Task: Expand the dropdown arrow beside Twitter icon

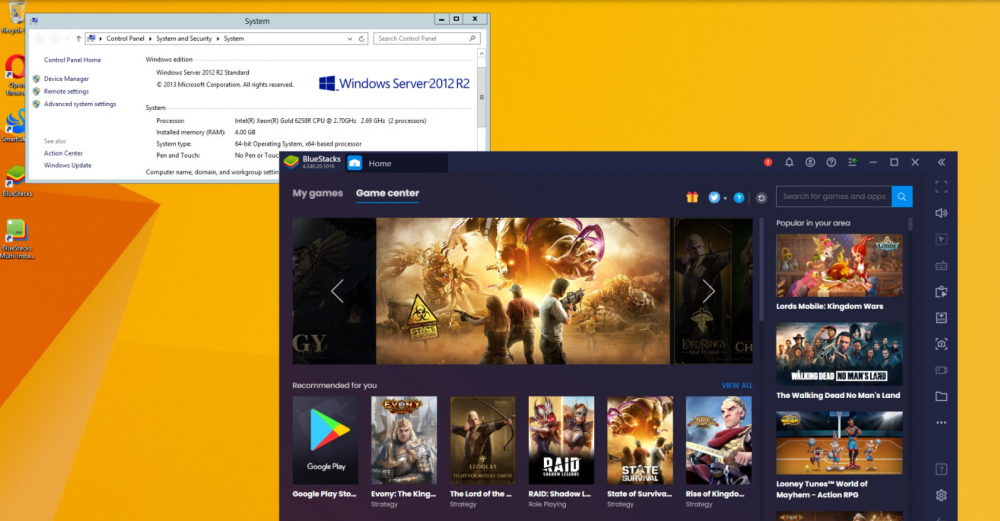Action: (725, 198)
